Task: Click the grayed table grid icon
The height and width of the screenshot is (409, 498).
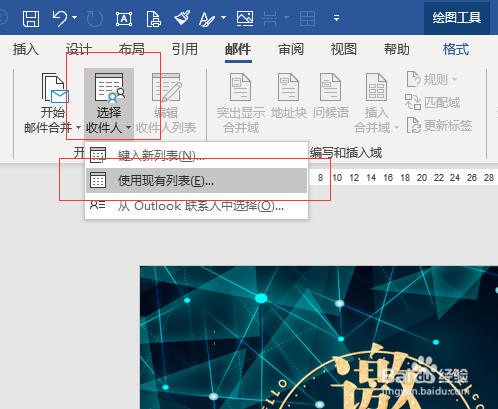Action: [x=307, y=18]
